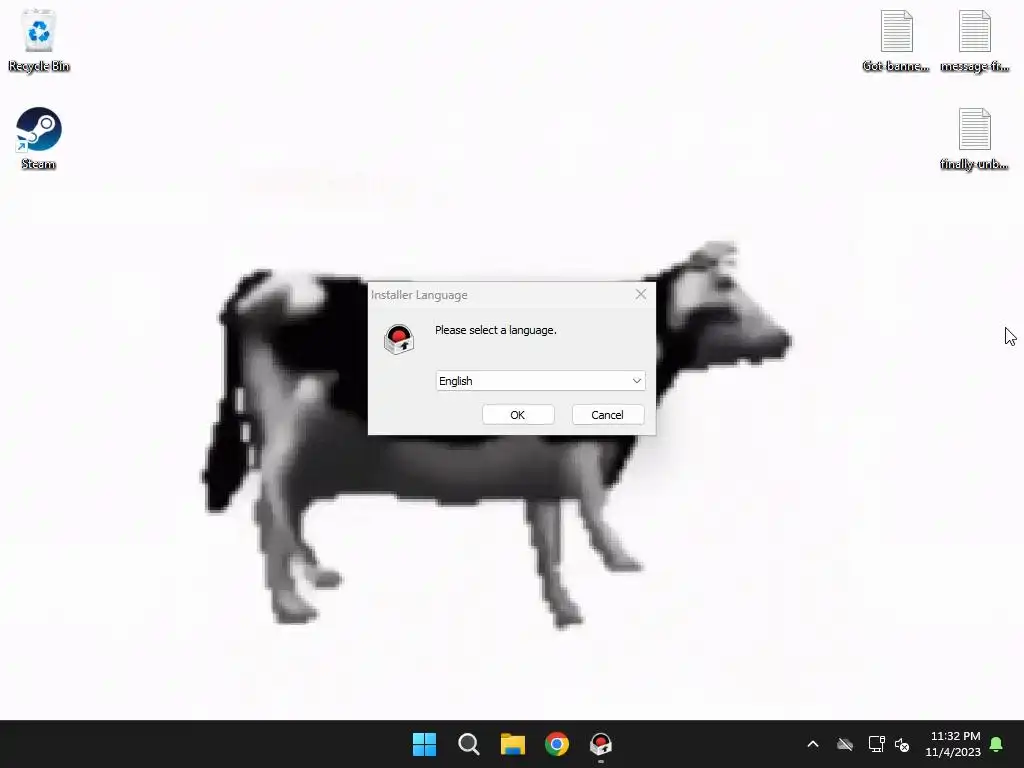This screenshot has height=768, width=1024.
Task: Expand the English language dropdown
Action: (x=540, y=381)
